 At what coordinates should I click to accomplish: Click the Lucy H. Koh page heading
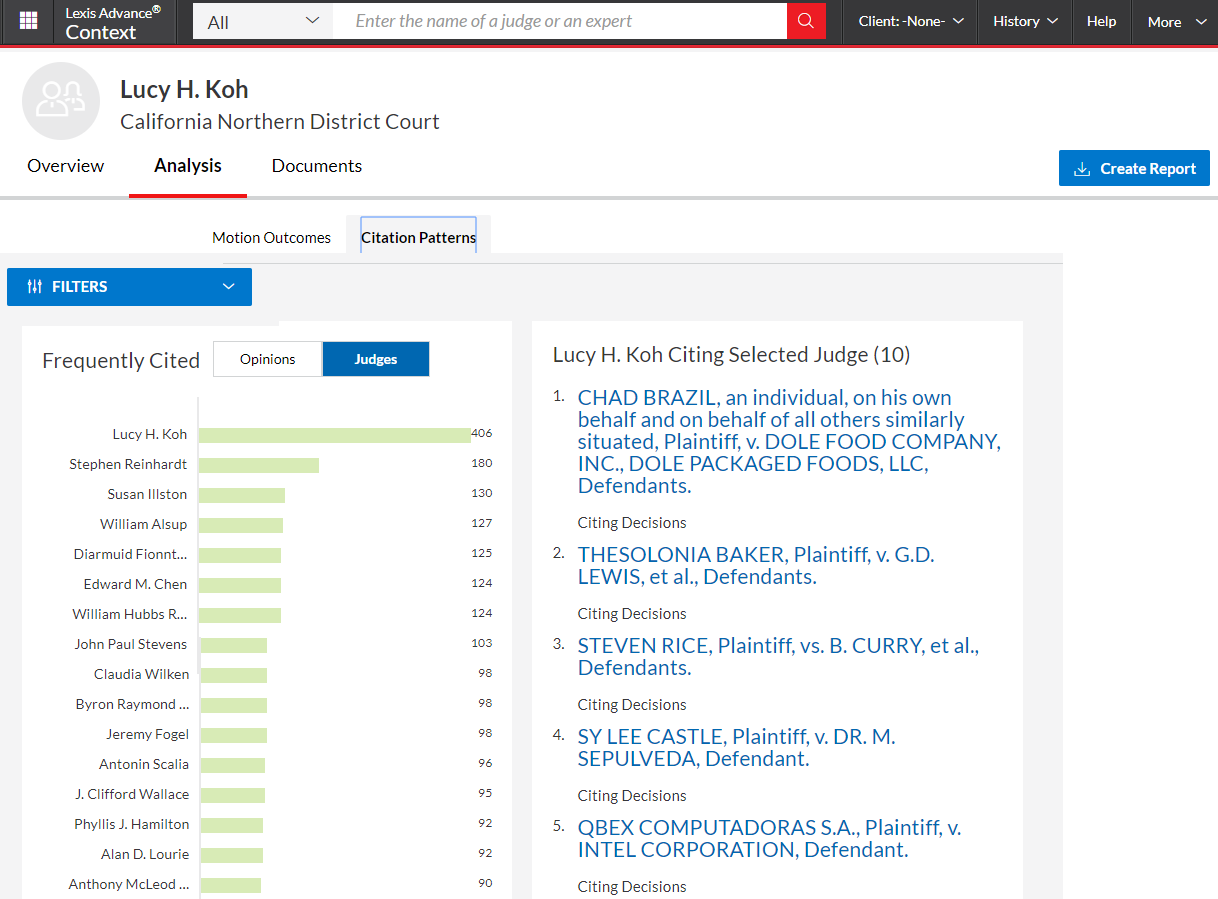click(184, 89)
